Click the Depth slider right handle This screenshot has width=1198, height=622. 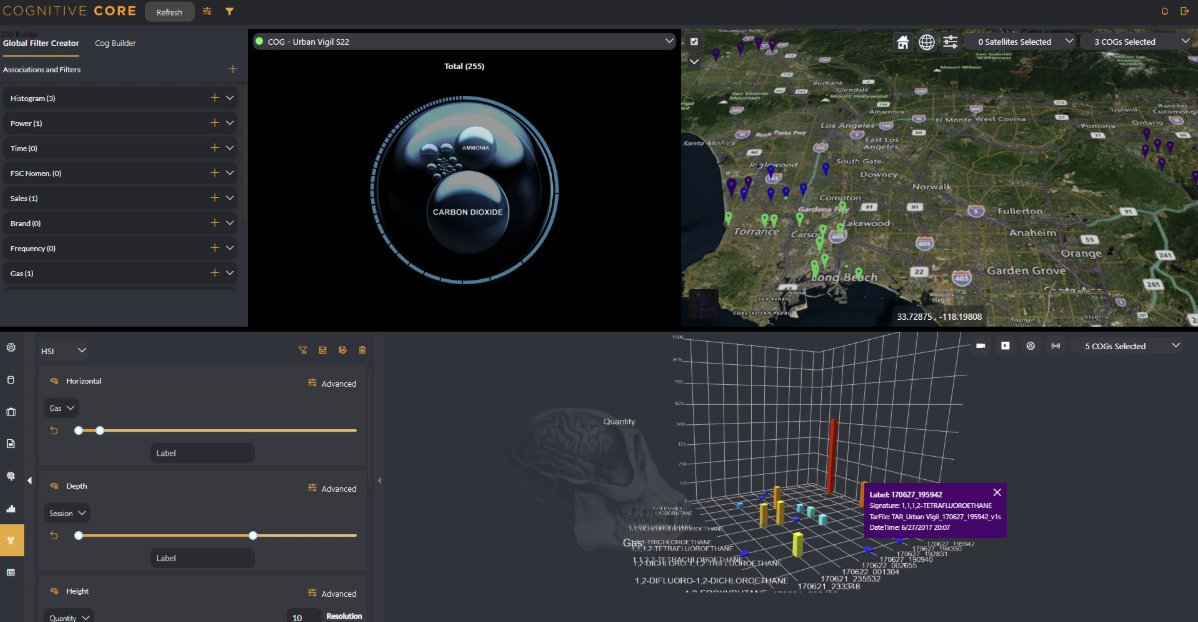coord(253,536)
